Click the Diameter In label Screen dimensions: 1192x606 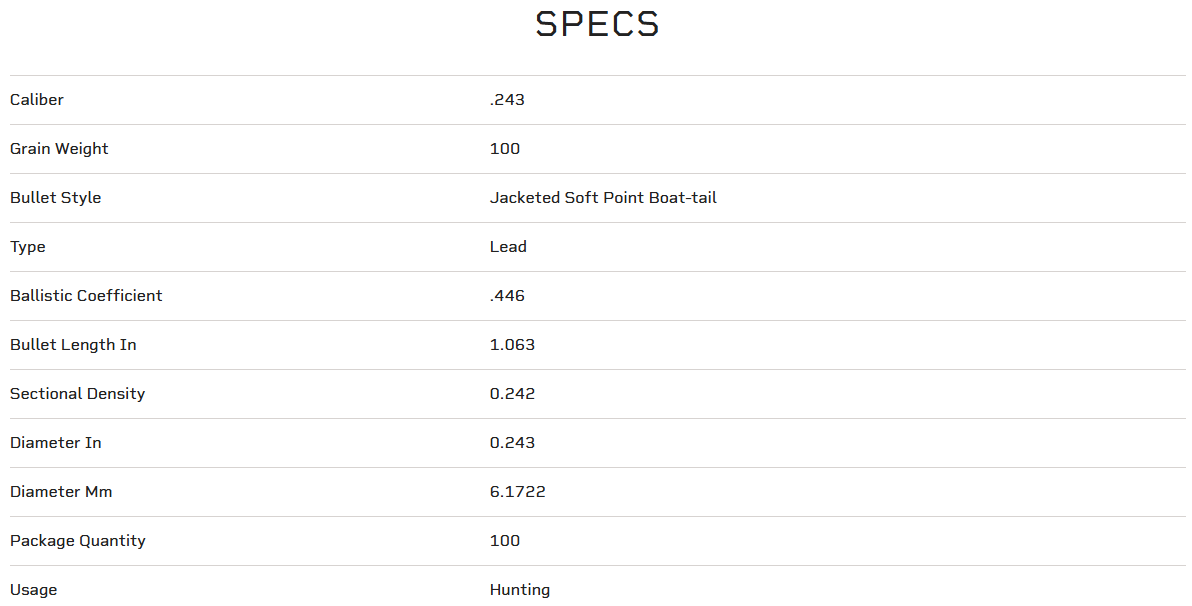56,443
